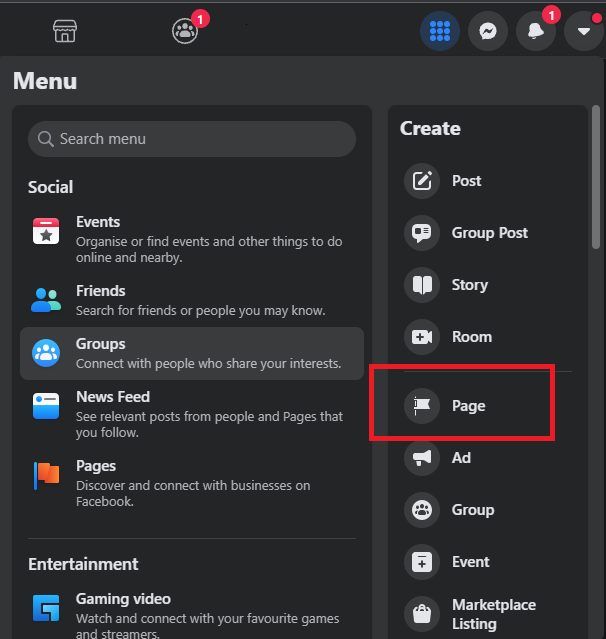Choose Ad under Create
This screenshot has height=639, width=606.
[487, 458]
